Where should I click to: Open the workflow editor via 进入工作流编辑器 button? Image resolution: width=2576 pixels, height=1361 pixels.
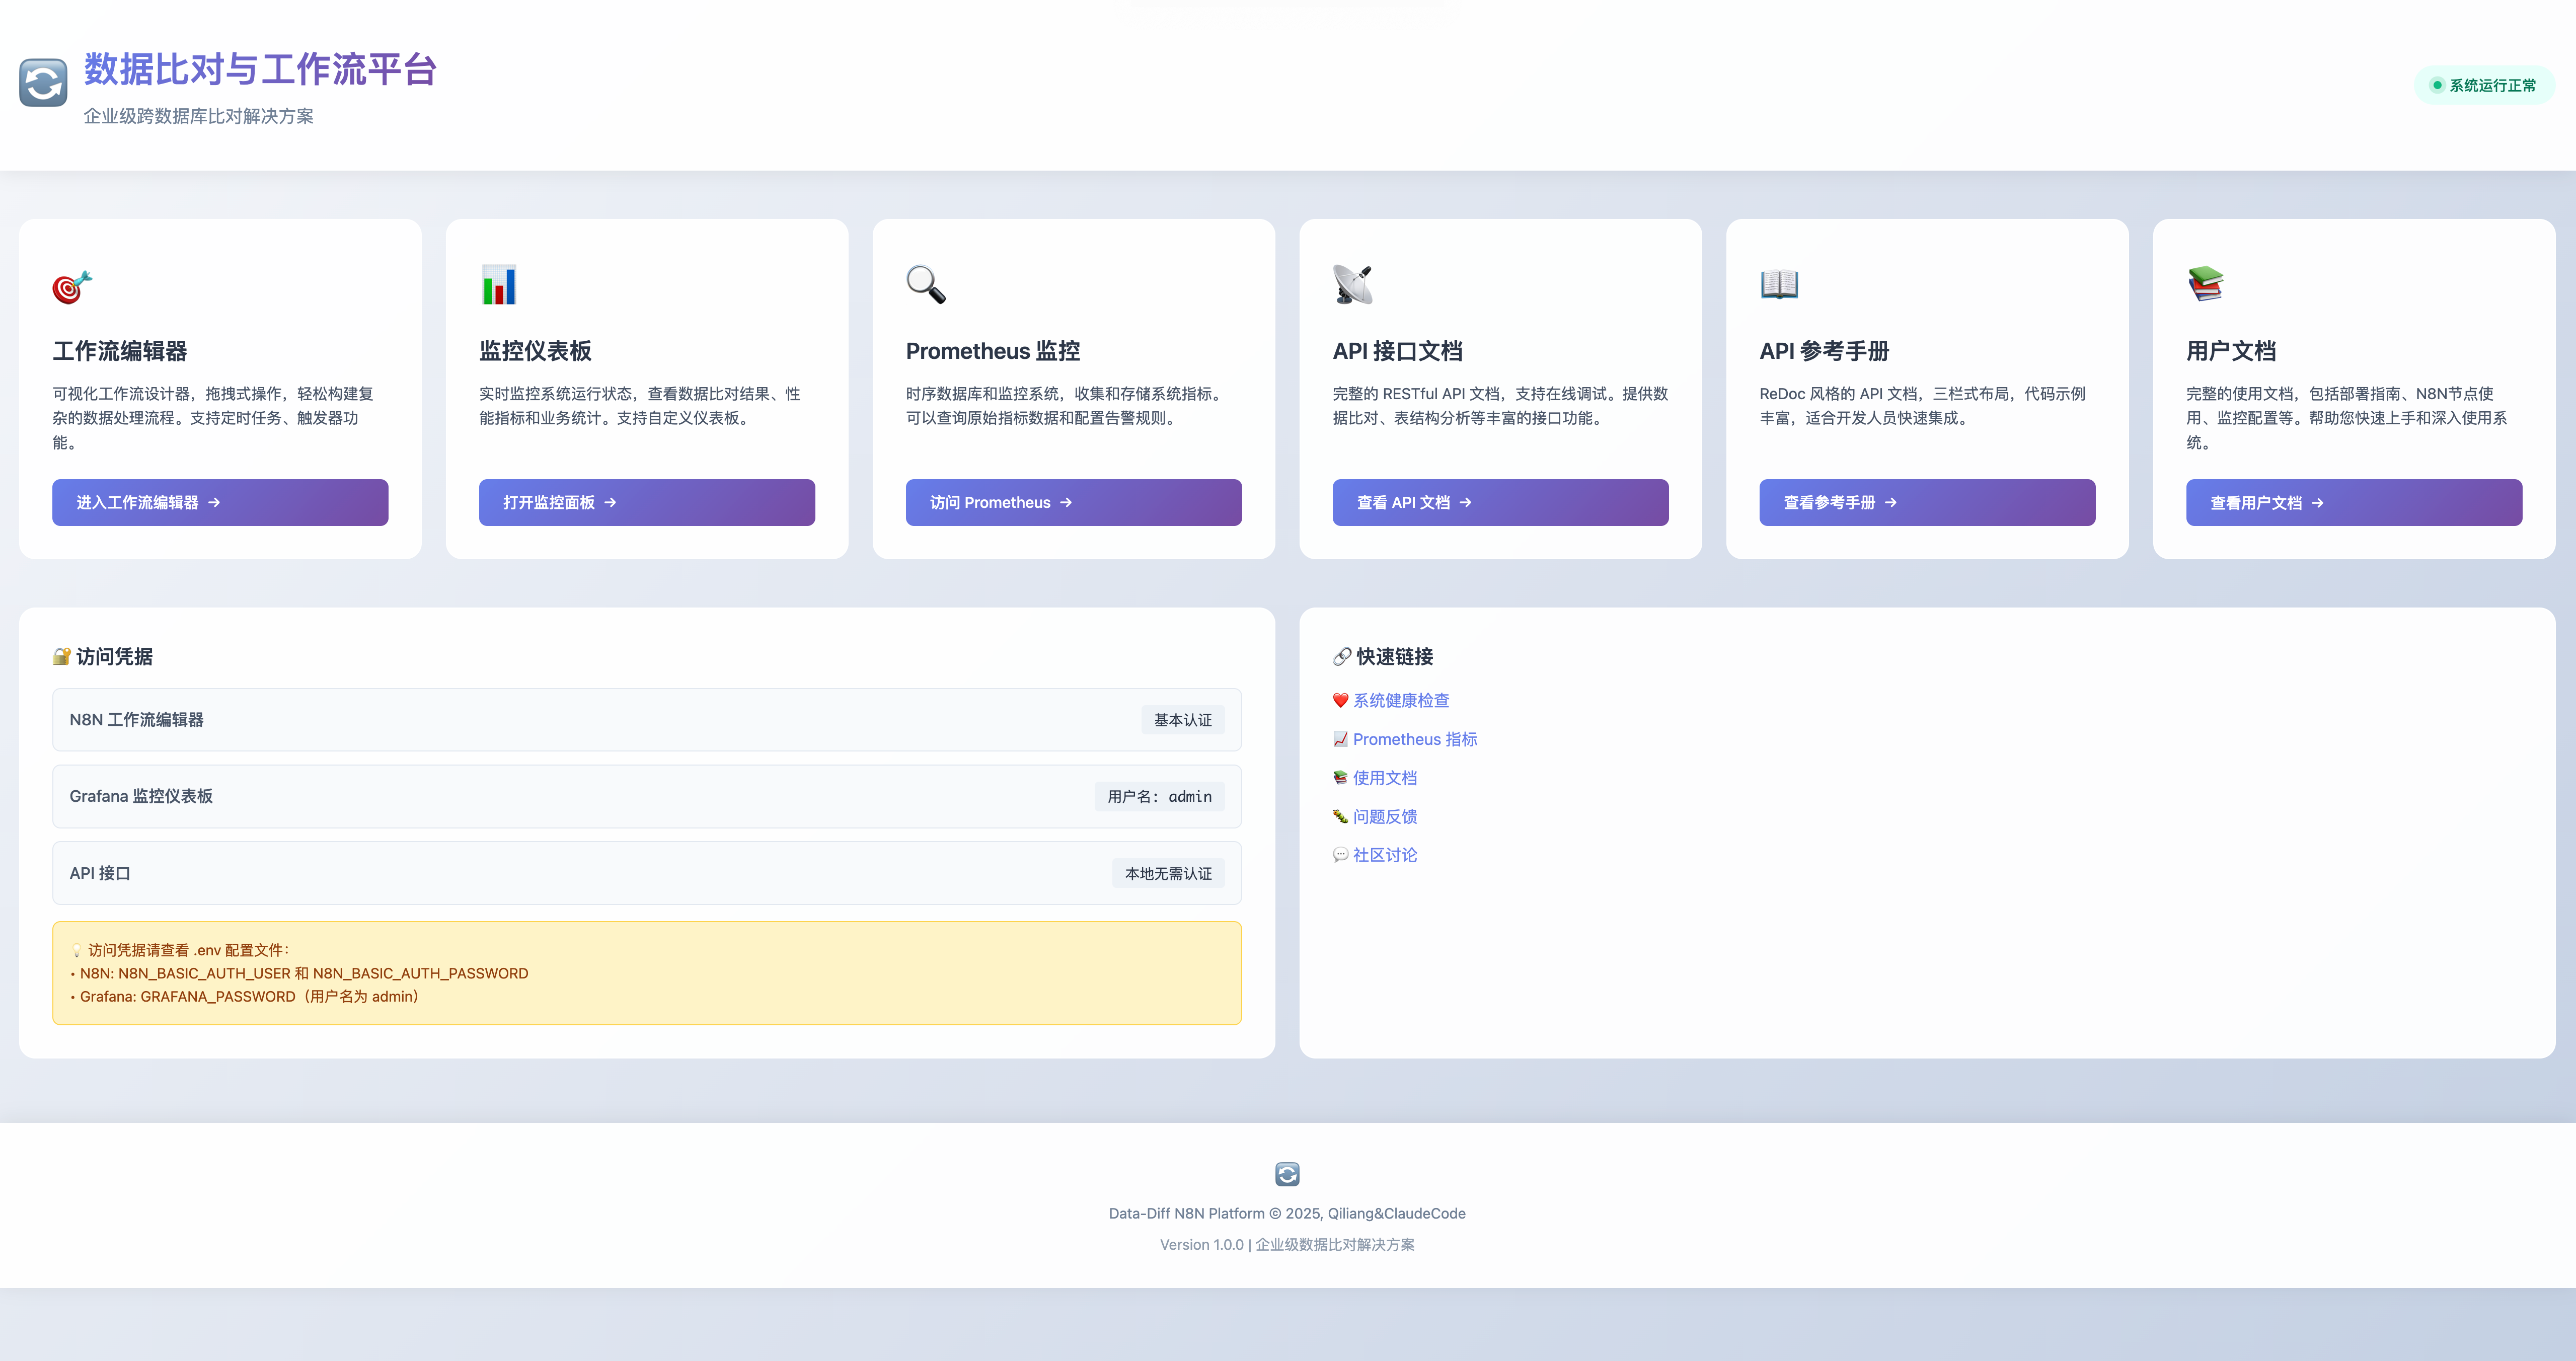pyautogui.click(x=220, y=503)
